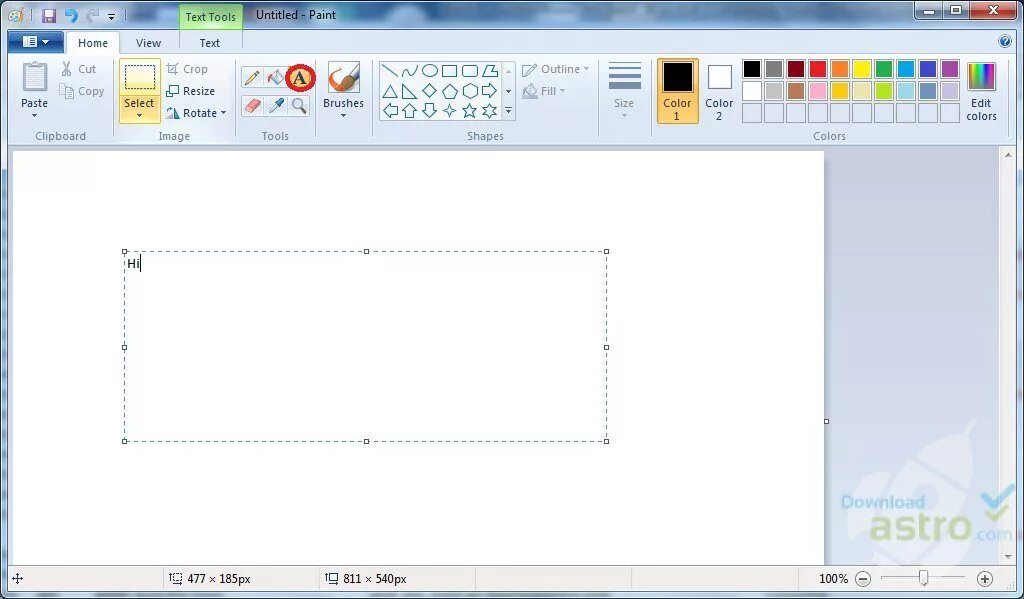
Task: Pick the Diamond shape
Action: pos(429,91)
